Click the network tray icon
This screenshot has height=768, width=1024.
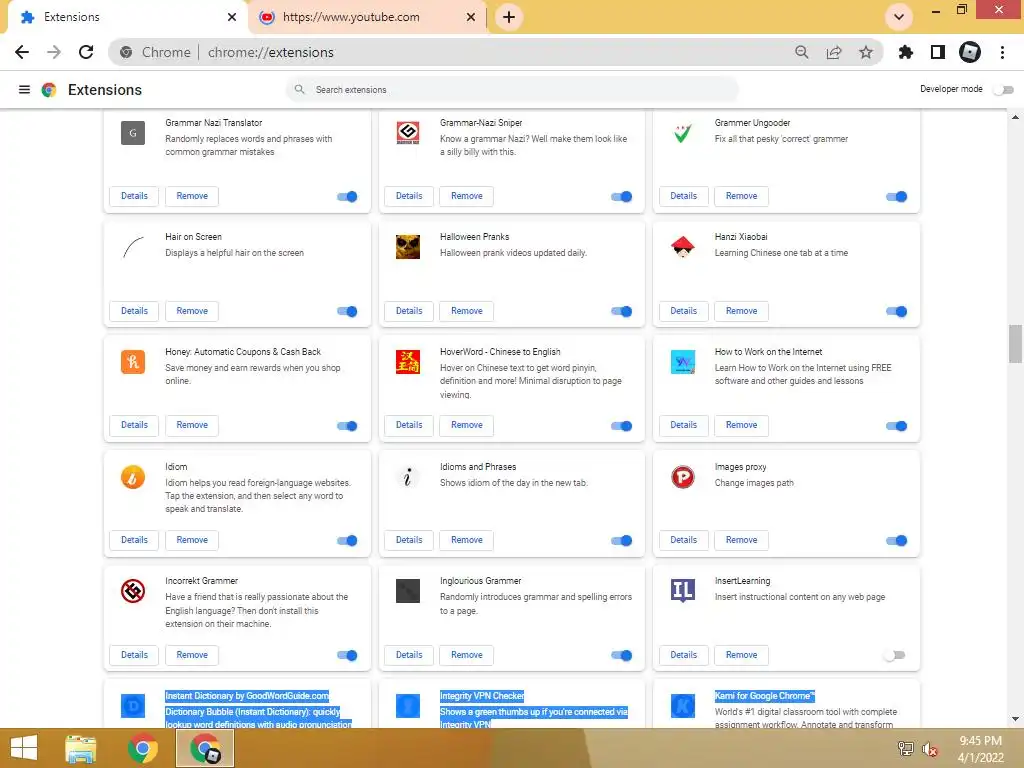pos(906,749)
